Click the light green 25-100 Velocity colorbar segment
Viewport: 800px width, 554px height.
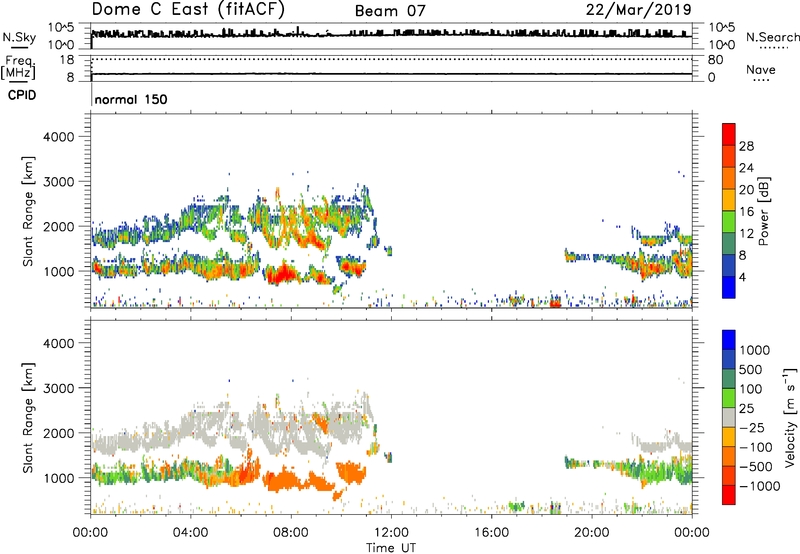tap(729, 398)
